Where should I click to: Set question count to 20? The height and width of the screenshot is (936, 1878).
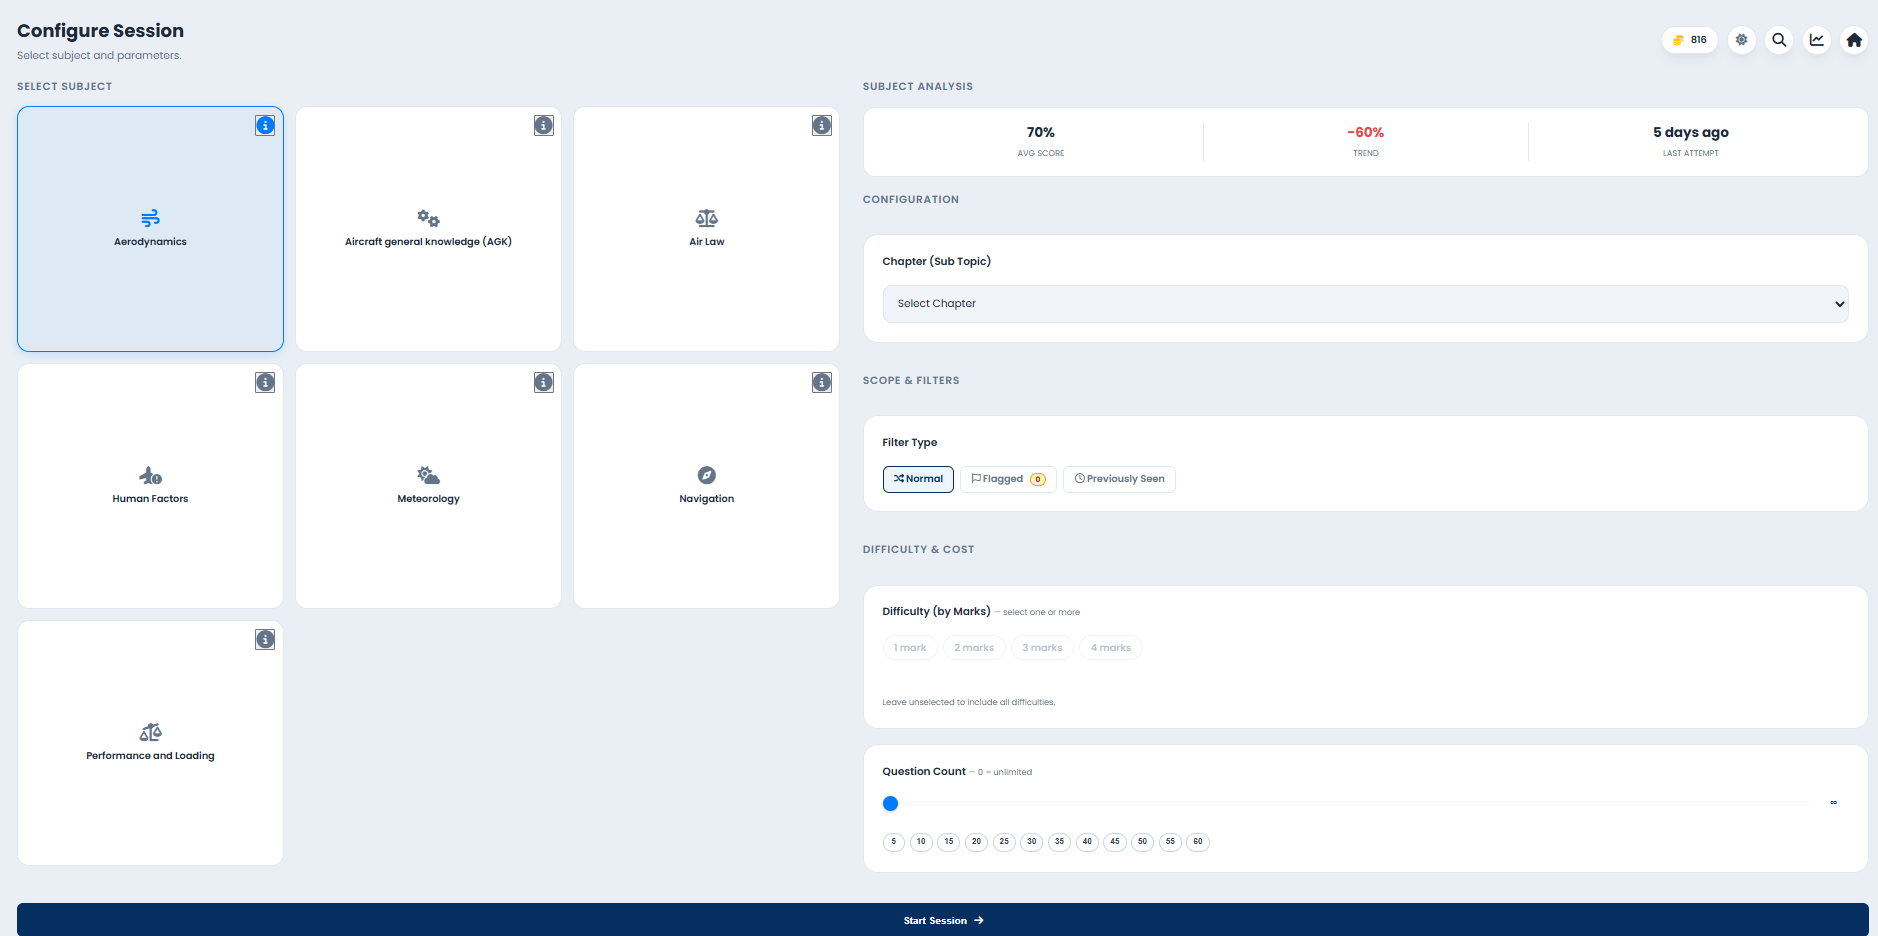pos(976,842)
